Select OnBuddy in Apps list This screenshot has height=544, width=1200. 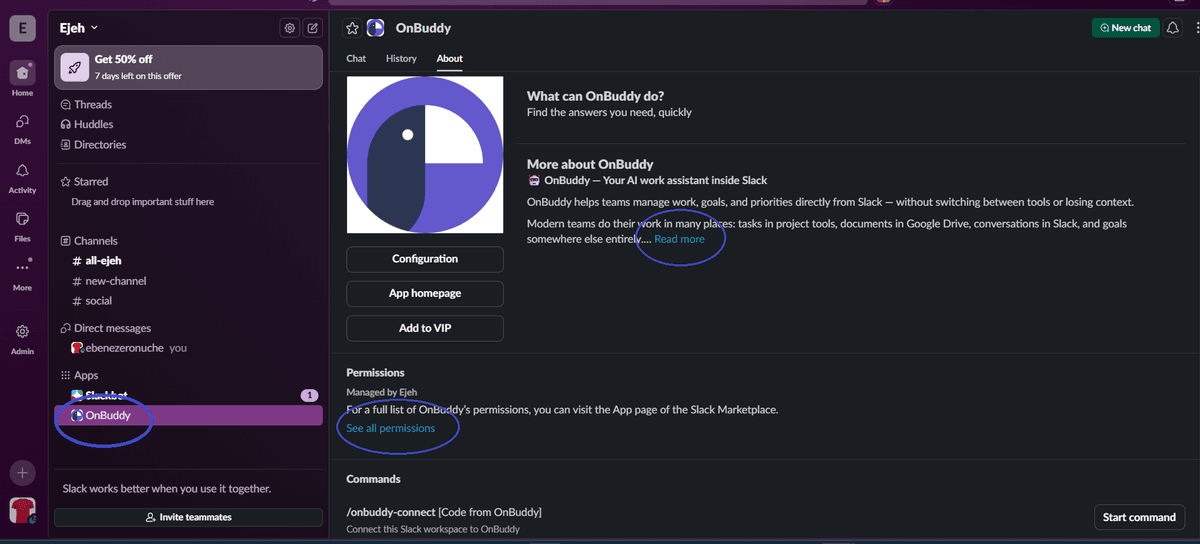click(189, 415)
